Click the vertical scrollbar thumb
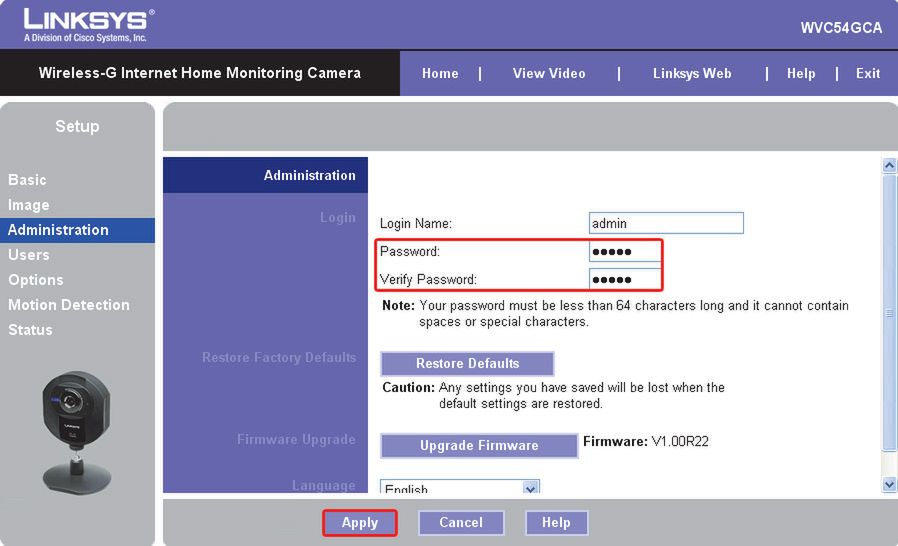This screenshot has height=546, width=898. pyautogui.click(x=889, y=313)
